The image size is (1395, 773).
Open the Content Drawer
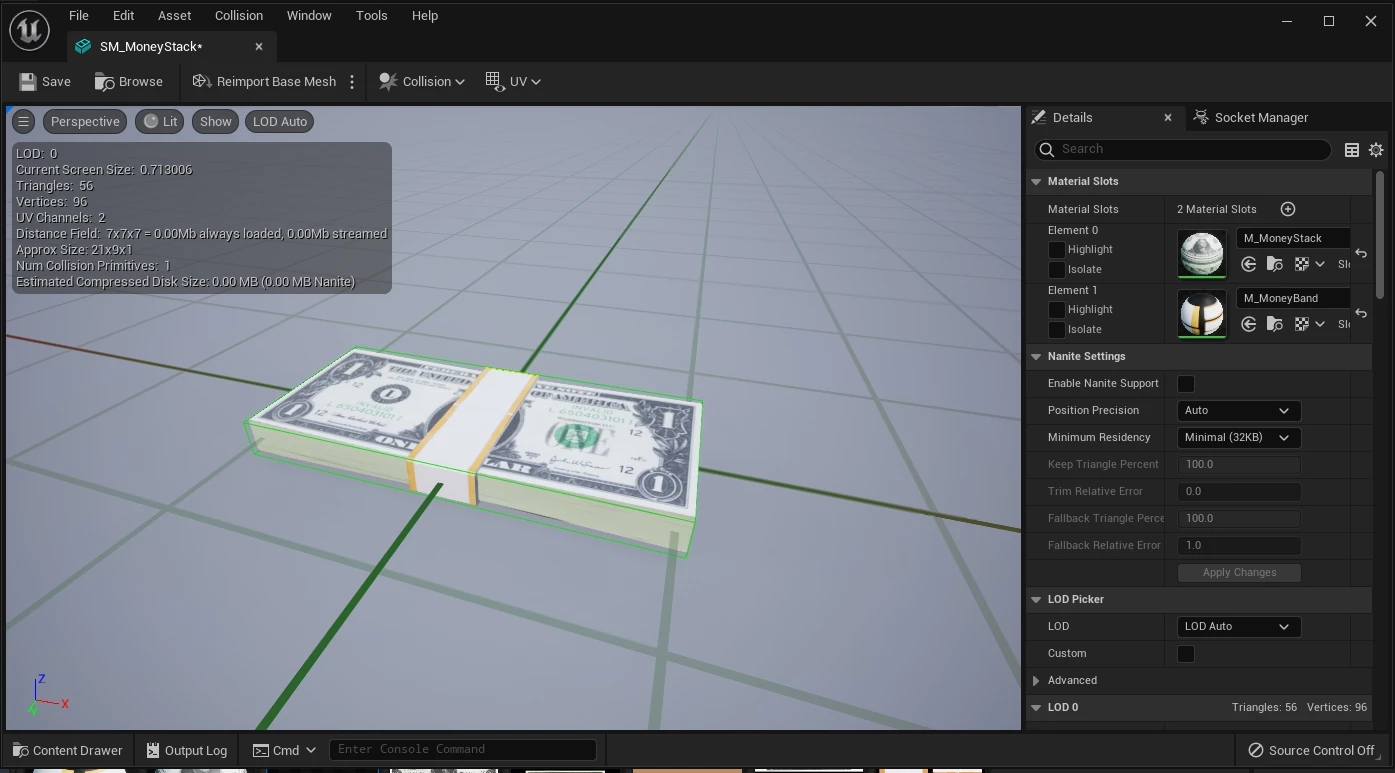(67, 751)
